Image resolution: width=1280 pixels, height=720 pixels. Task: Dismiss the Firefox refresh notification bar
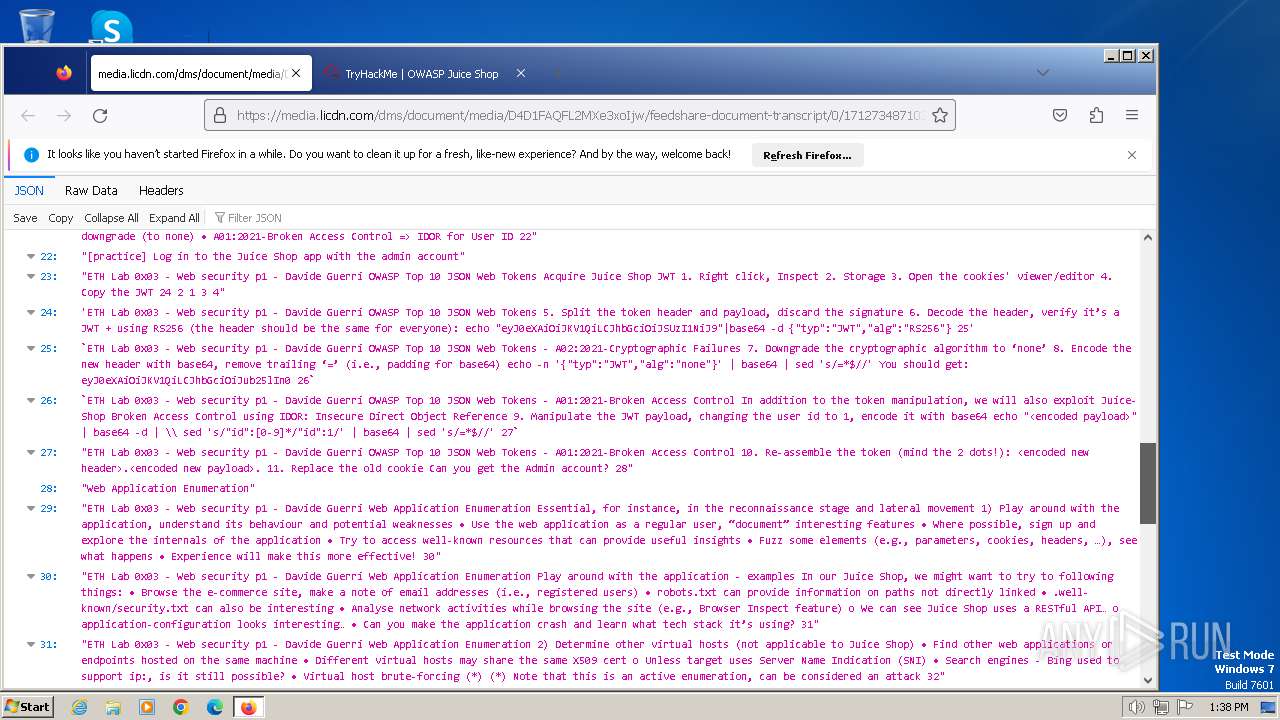click(1132, 155)
